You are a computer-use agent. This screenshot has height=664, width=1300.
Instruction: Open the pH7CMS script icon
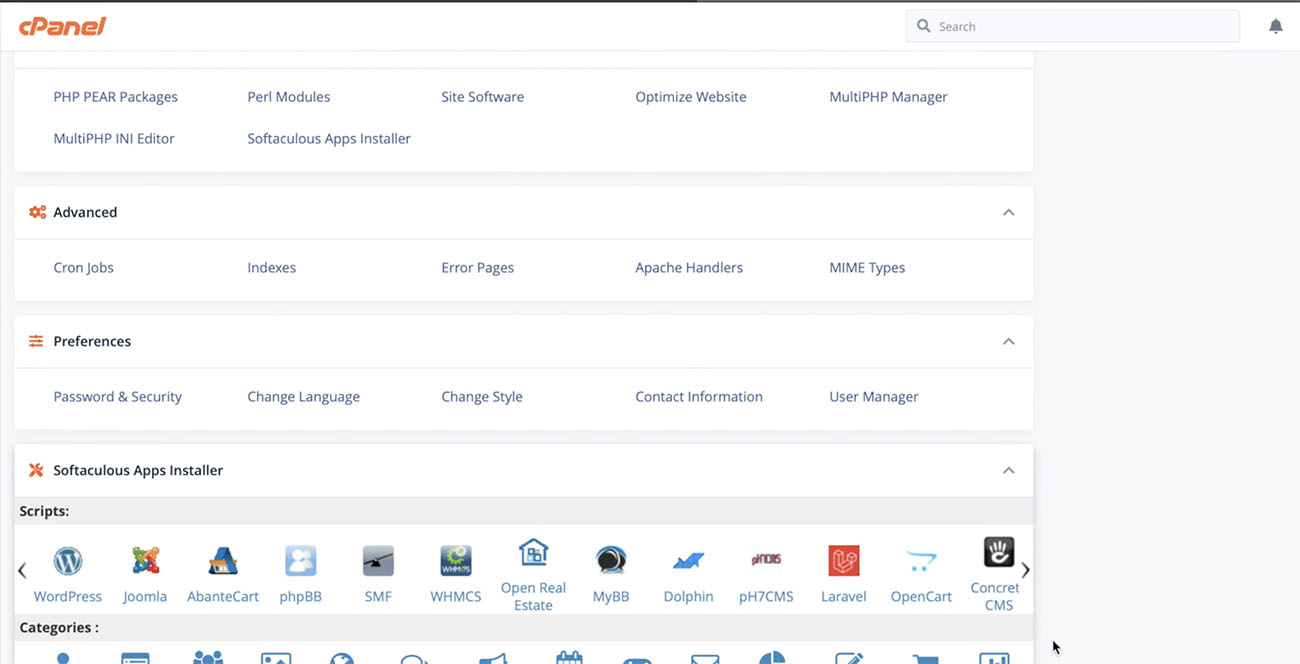tap(766, 560)
